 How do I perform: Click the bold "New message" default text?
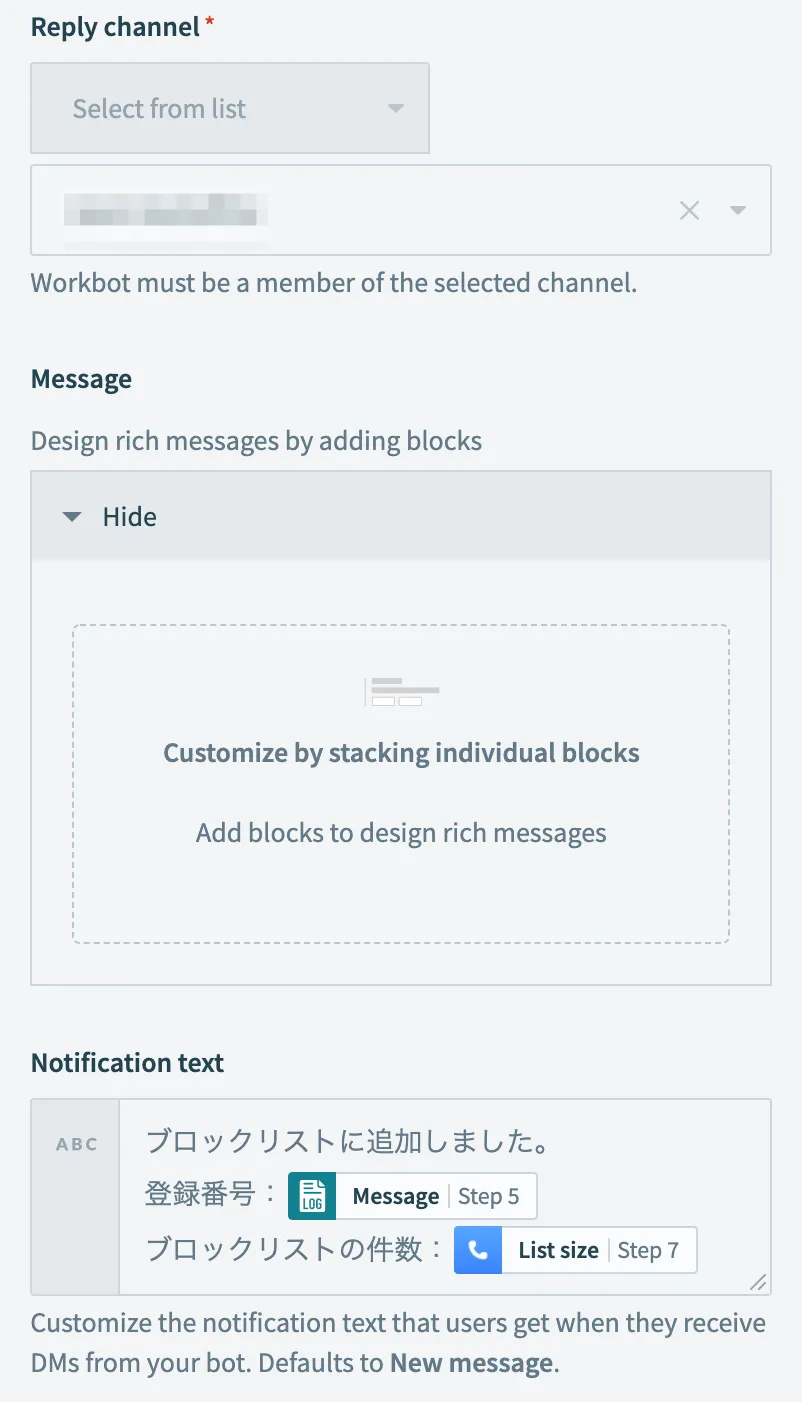470,1363
